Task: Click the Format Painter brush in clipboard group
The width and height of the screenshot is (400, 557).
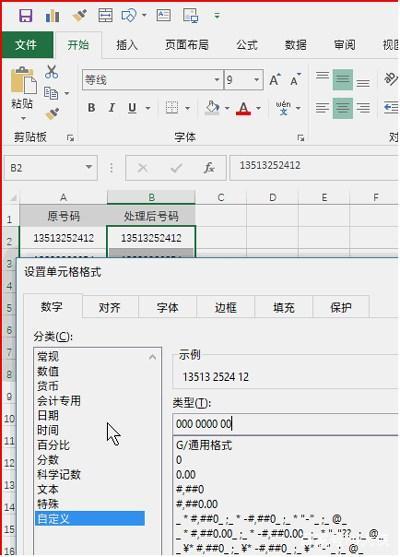Action: point(52,114)
